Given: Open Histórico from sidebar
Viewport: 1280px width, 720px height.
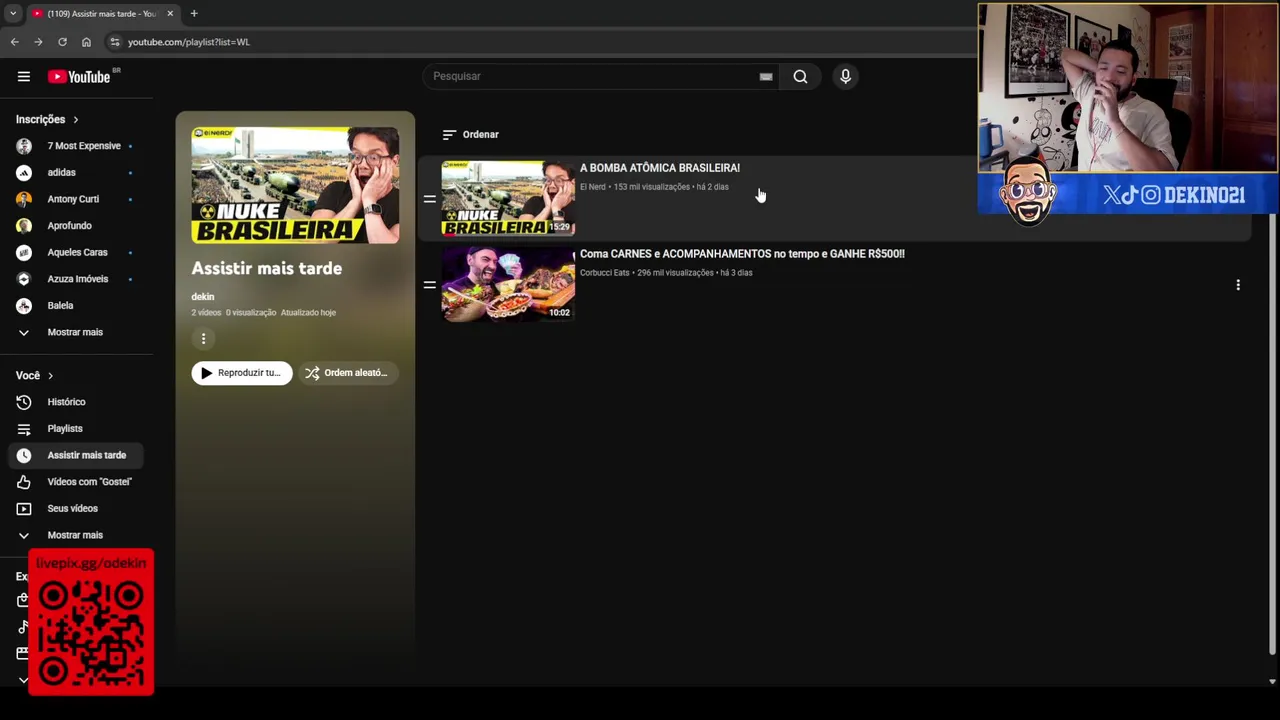Looking at the screenshot, I should tap(75, 402).
